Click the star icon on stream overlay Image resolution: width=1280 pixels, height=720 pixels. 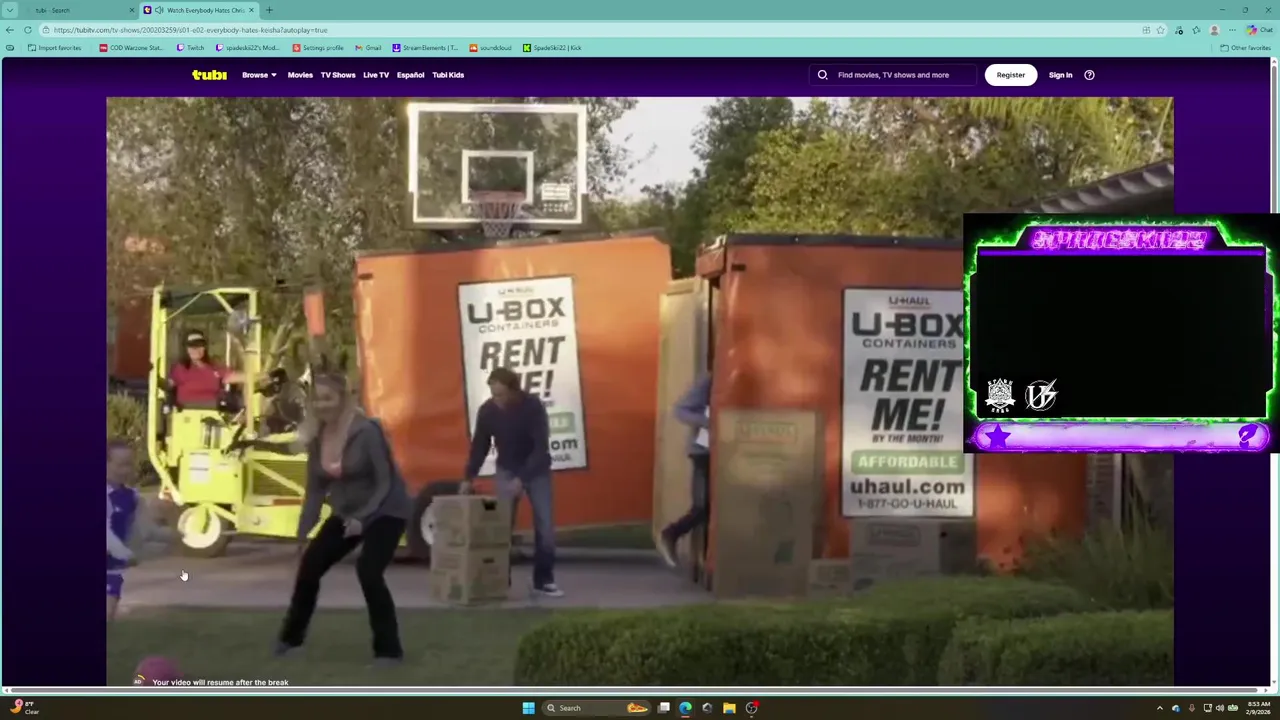[x=998, y=437]
